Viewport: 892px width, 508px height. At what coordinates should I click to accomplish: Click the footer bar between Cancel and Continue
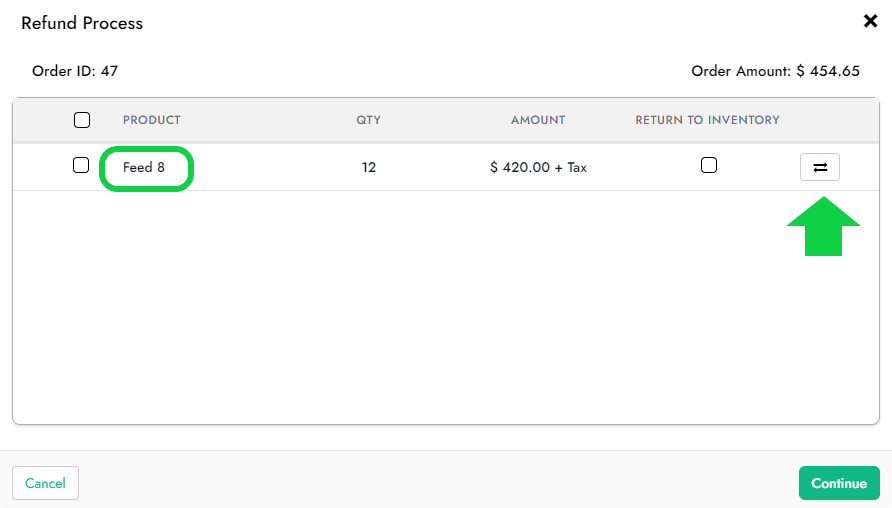(440, 483)
